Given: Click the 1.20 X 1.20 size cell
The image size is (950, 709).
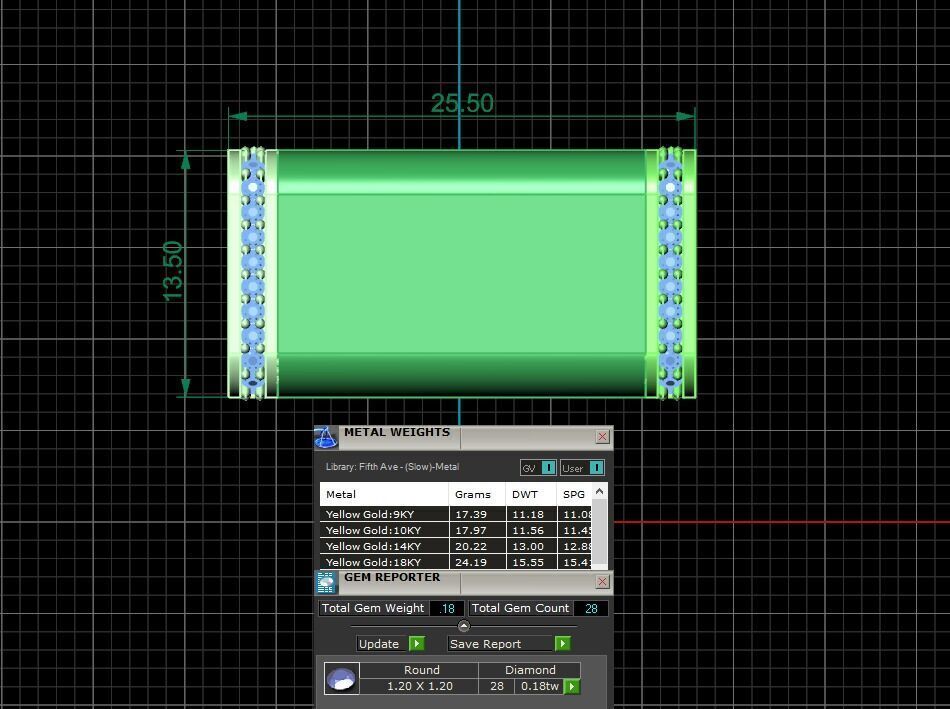Looking at the screenshot, I should (420, 687).
